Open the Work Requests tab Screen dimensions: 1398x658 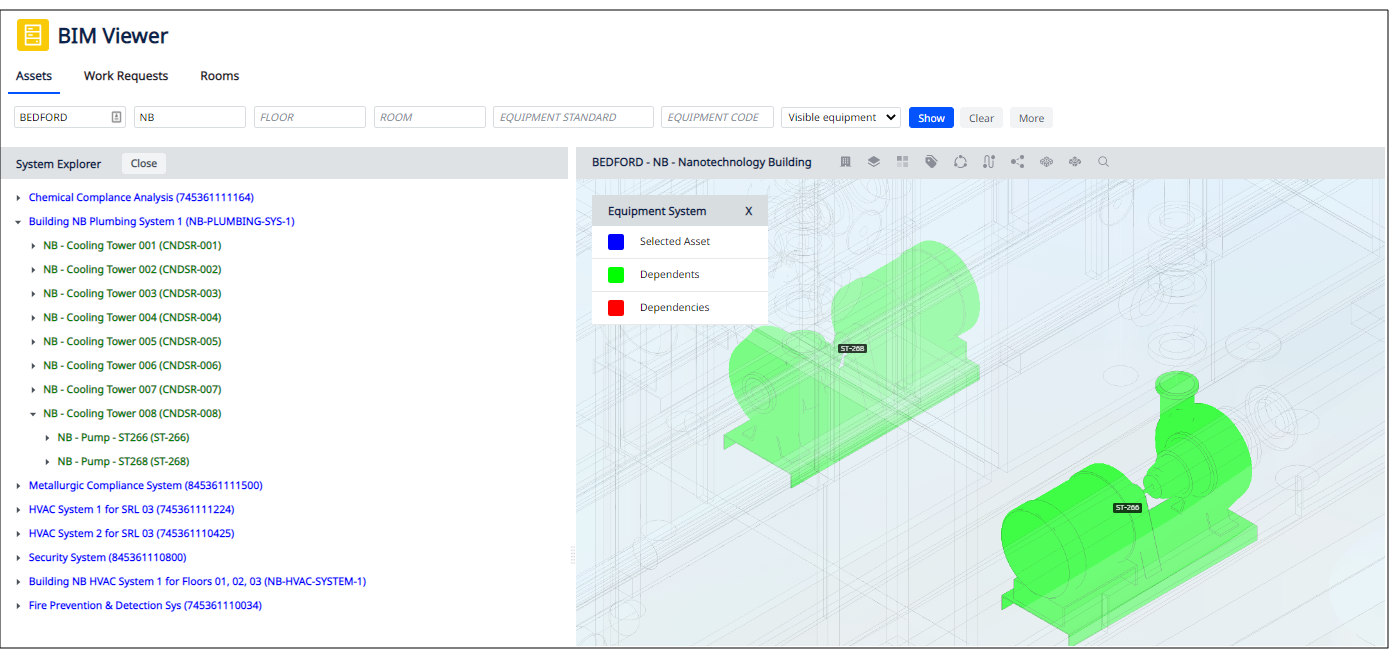(x=126, y=76)
